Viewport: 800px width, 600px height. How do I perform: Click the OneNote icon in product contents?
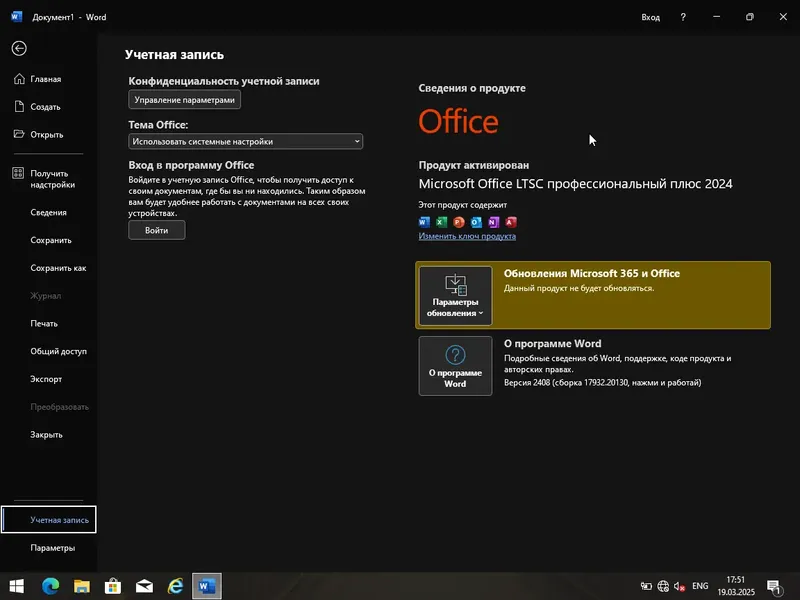(493, 221)
